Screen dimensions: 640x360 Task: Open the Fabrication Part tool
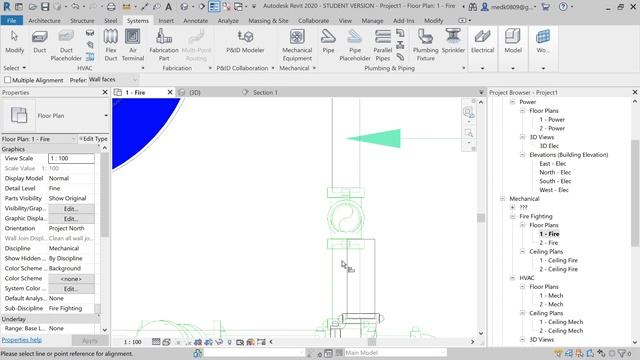[x=164, y=45]
